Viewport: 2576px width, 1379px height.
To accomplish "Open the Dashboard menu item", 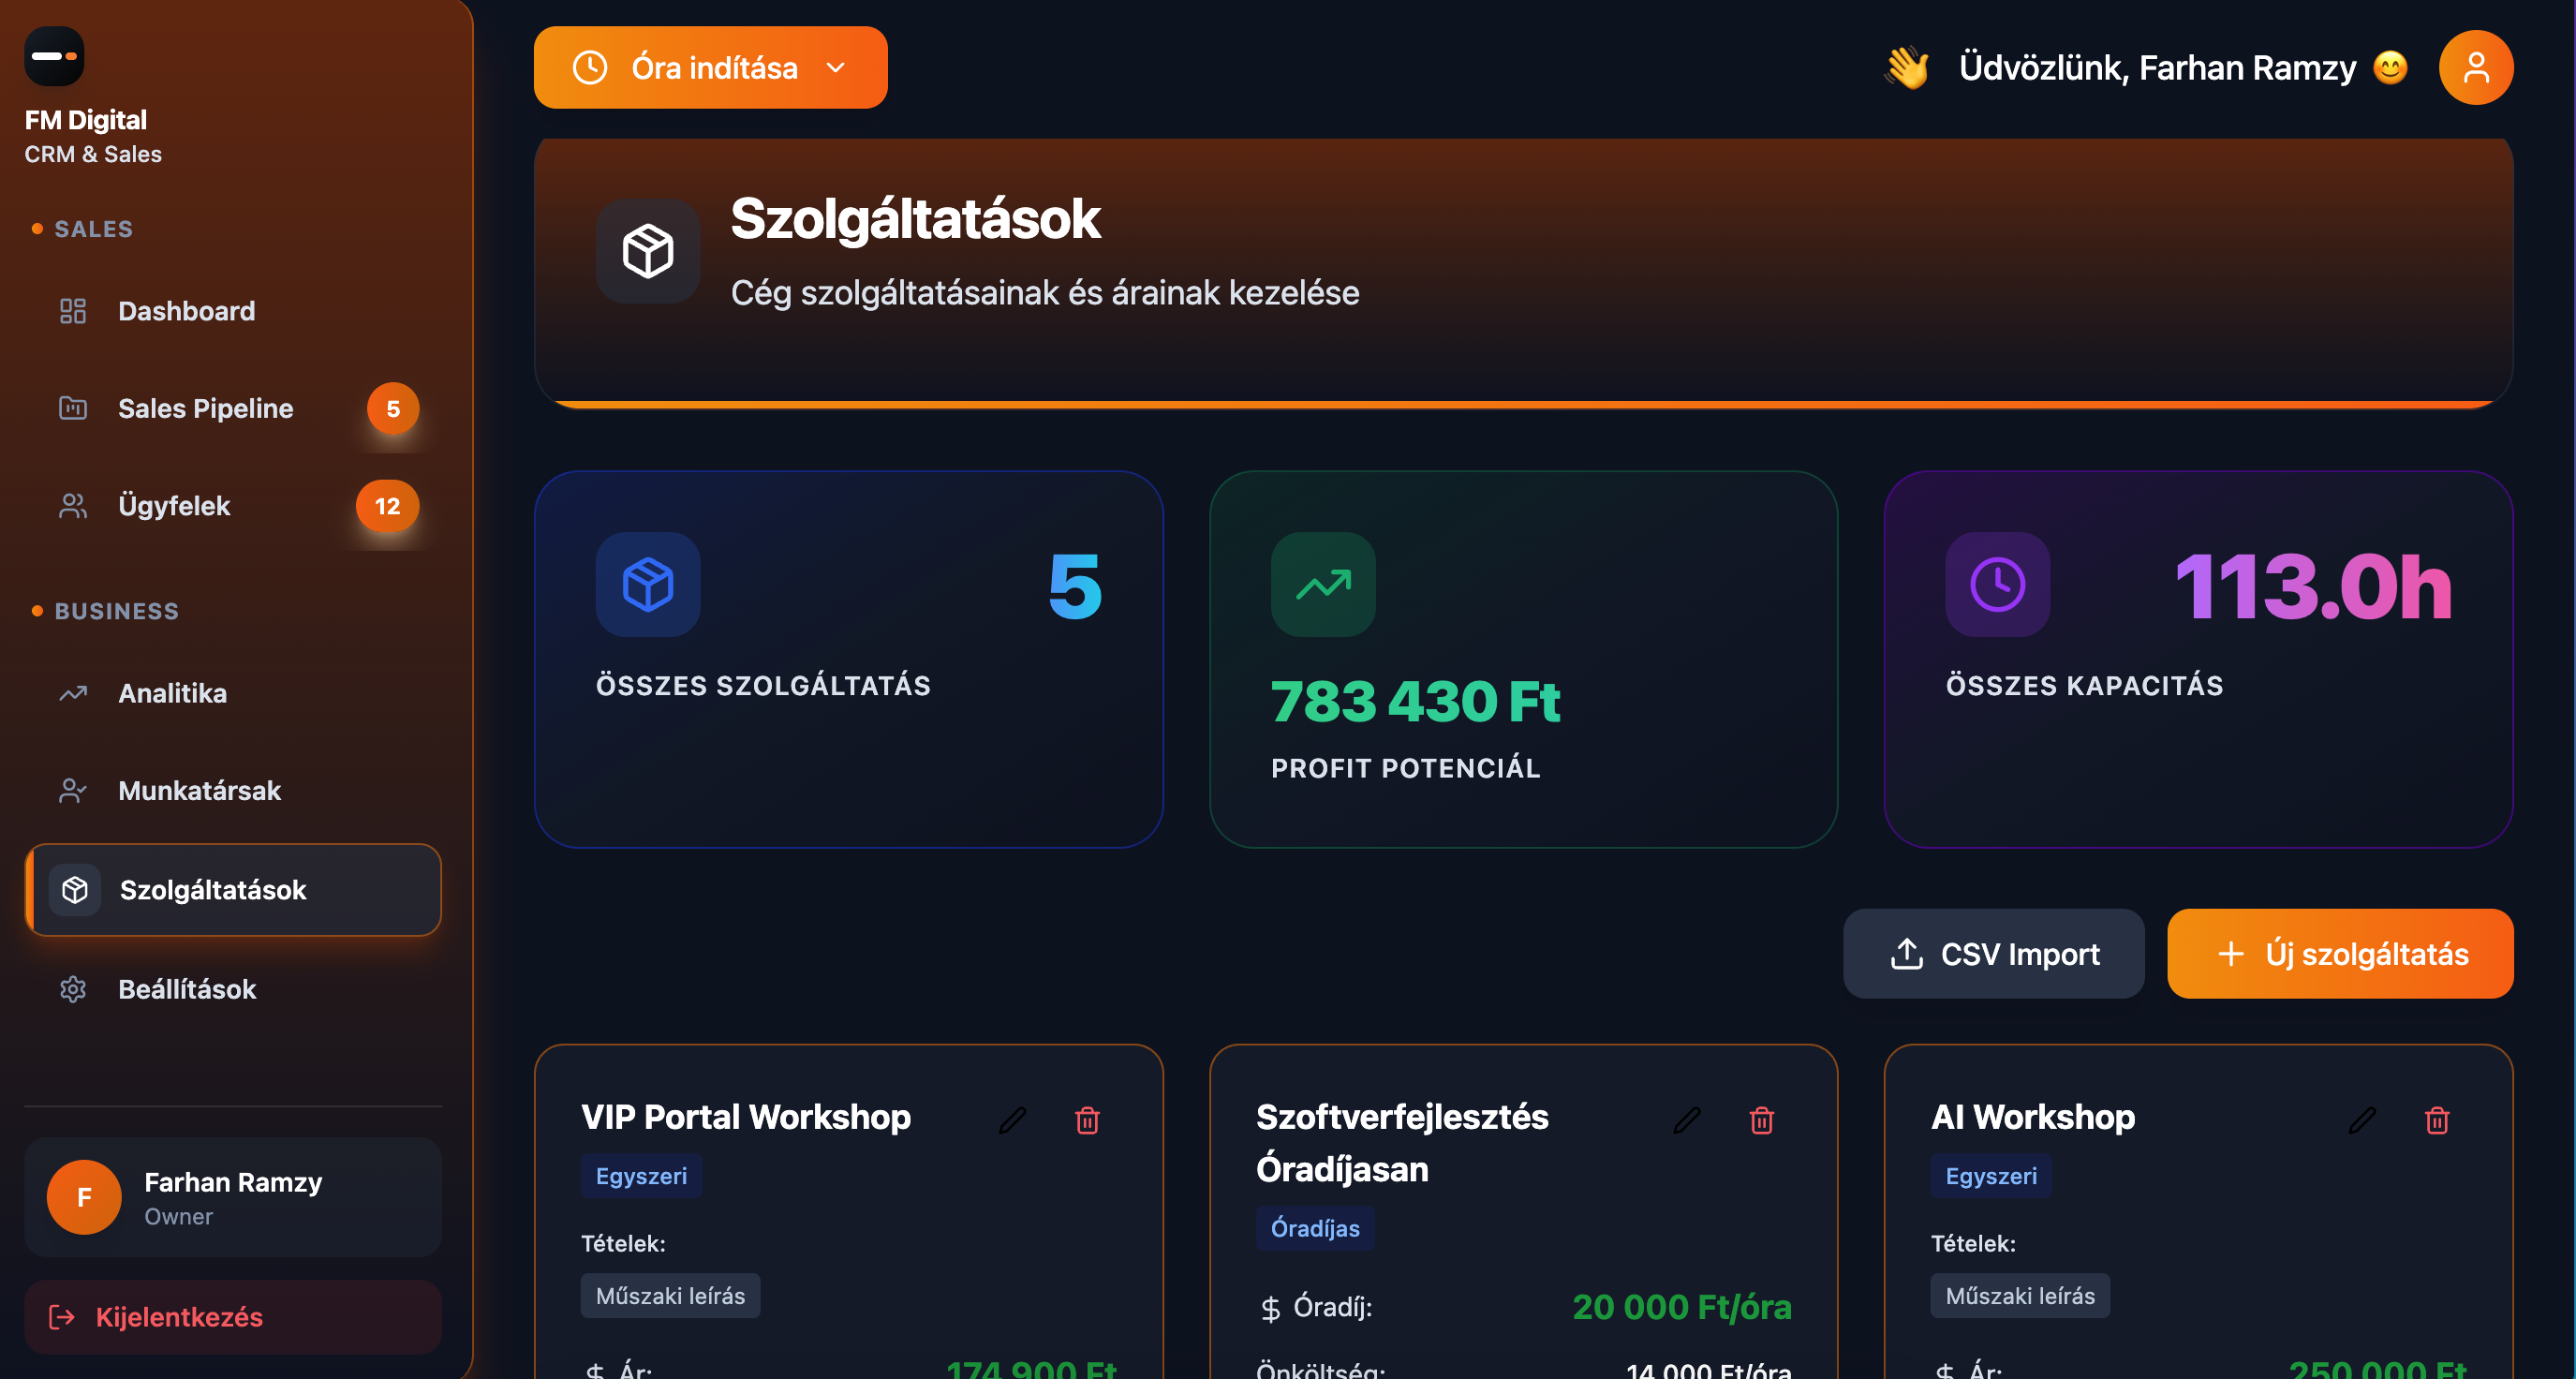I will (186, 311).
